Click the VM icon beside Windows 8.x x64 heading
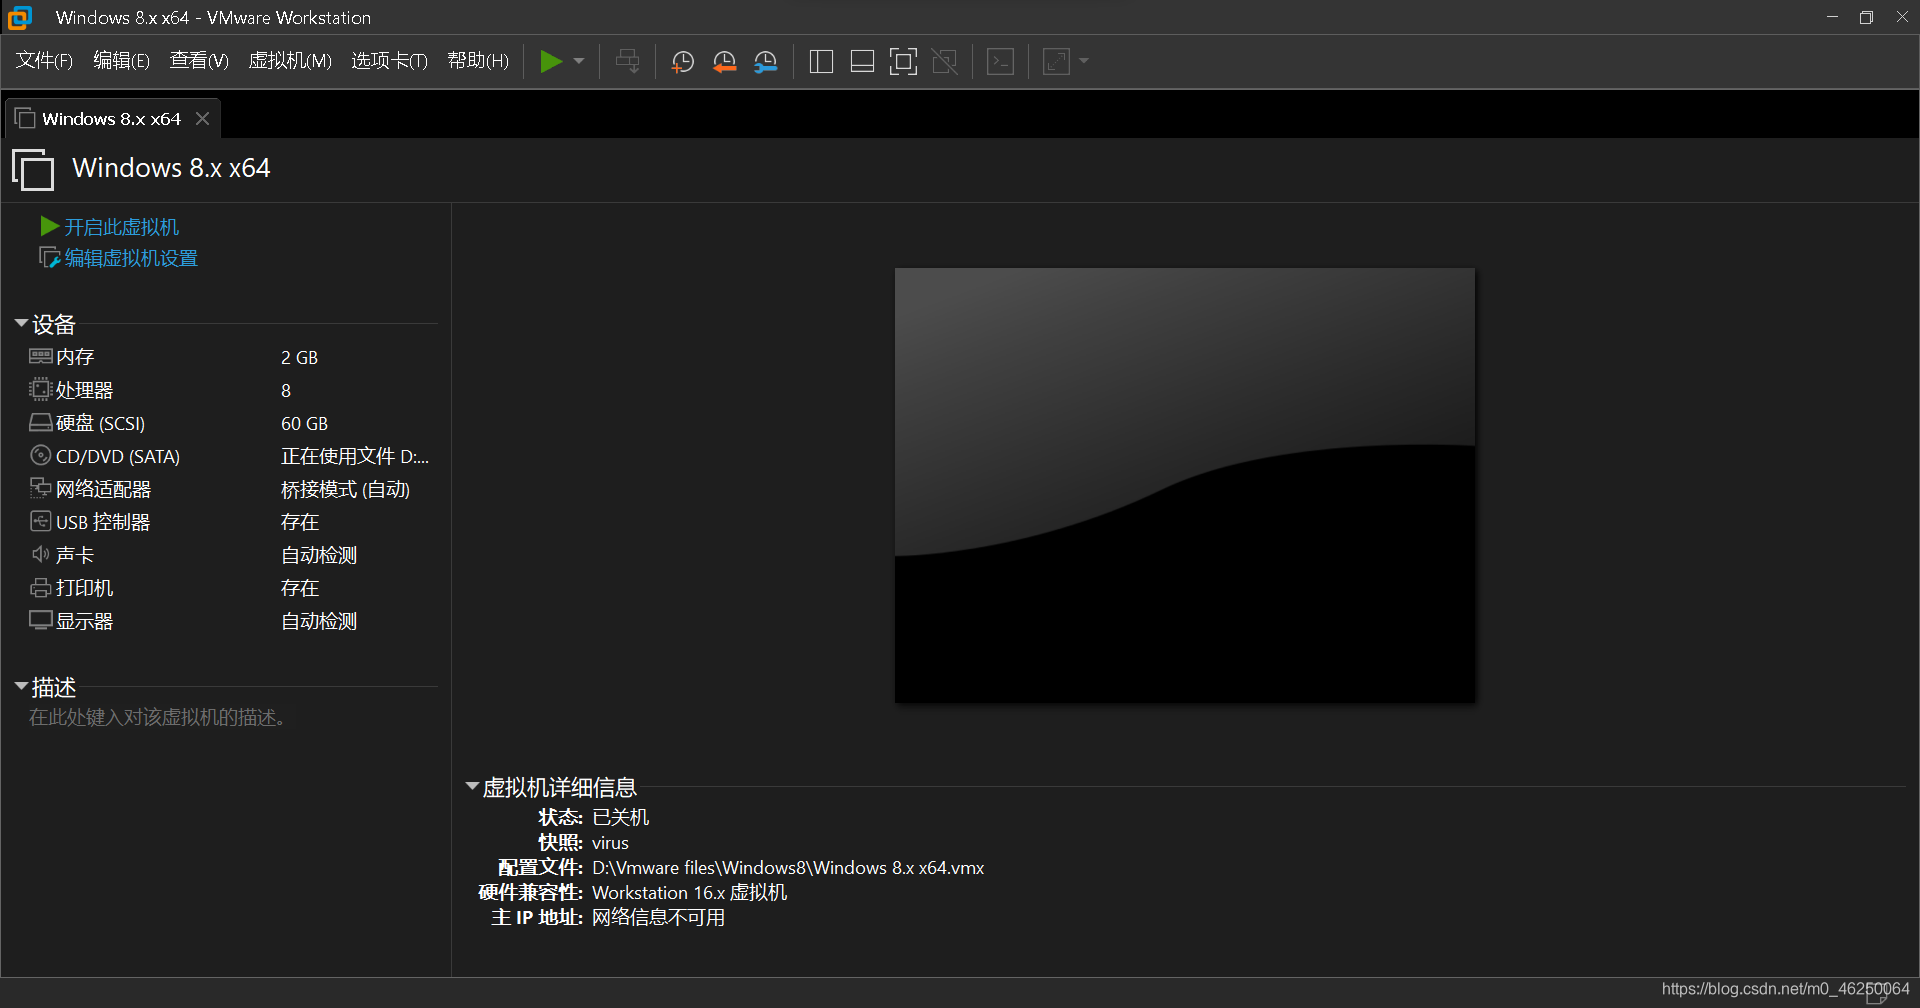 coord(33,168)
